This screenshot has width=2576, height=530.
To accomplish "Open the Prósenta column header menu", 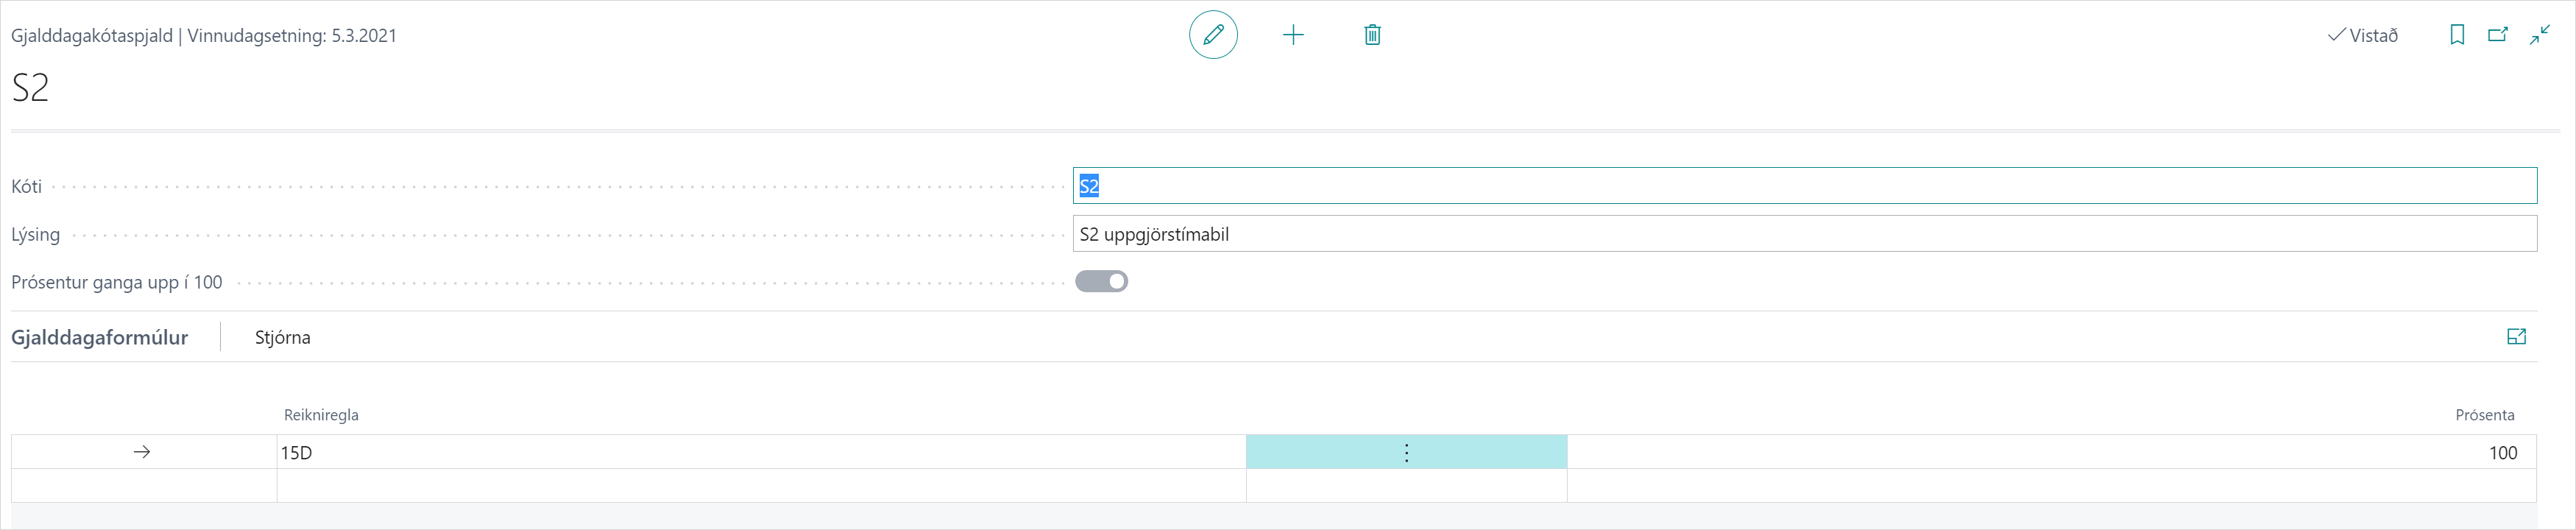I will pos(2484,415).
